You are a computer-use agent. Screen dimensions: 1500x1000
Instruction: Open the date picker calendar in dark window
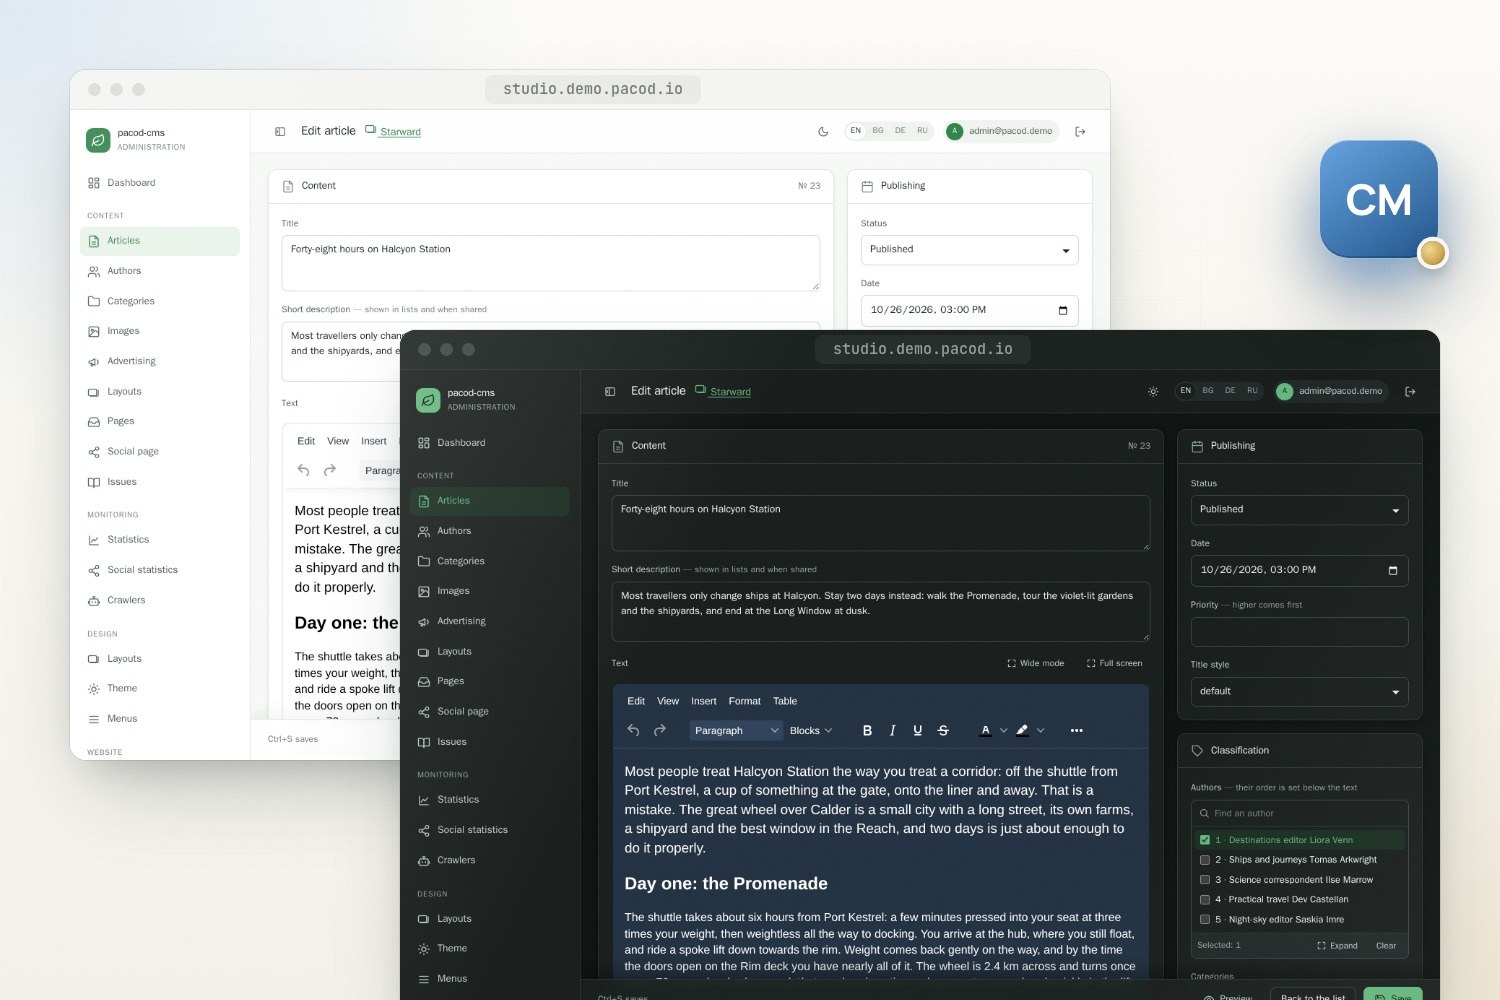click(x=1393, y=570)
